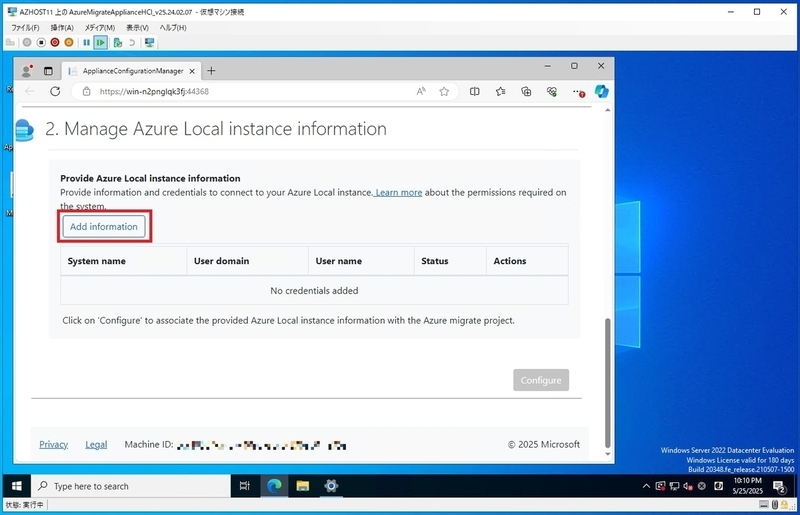The image size is (800, 515).
Task: Click the Edge taskbar icon
Action: click(x=274, y=486)
